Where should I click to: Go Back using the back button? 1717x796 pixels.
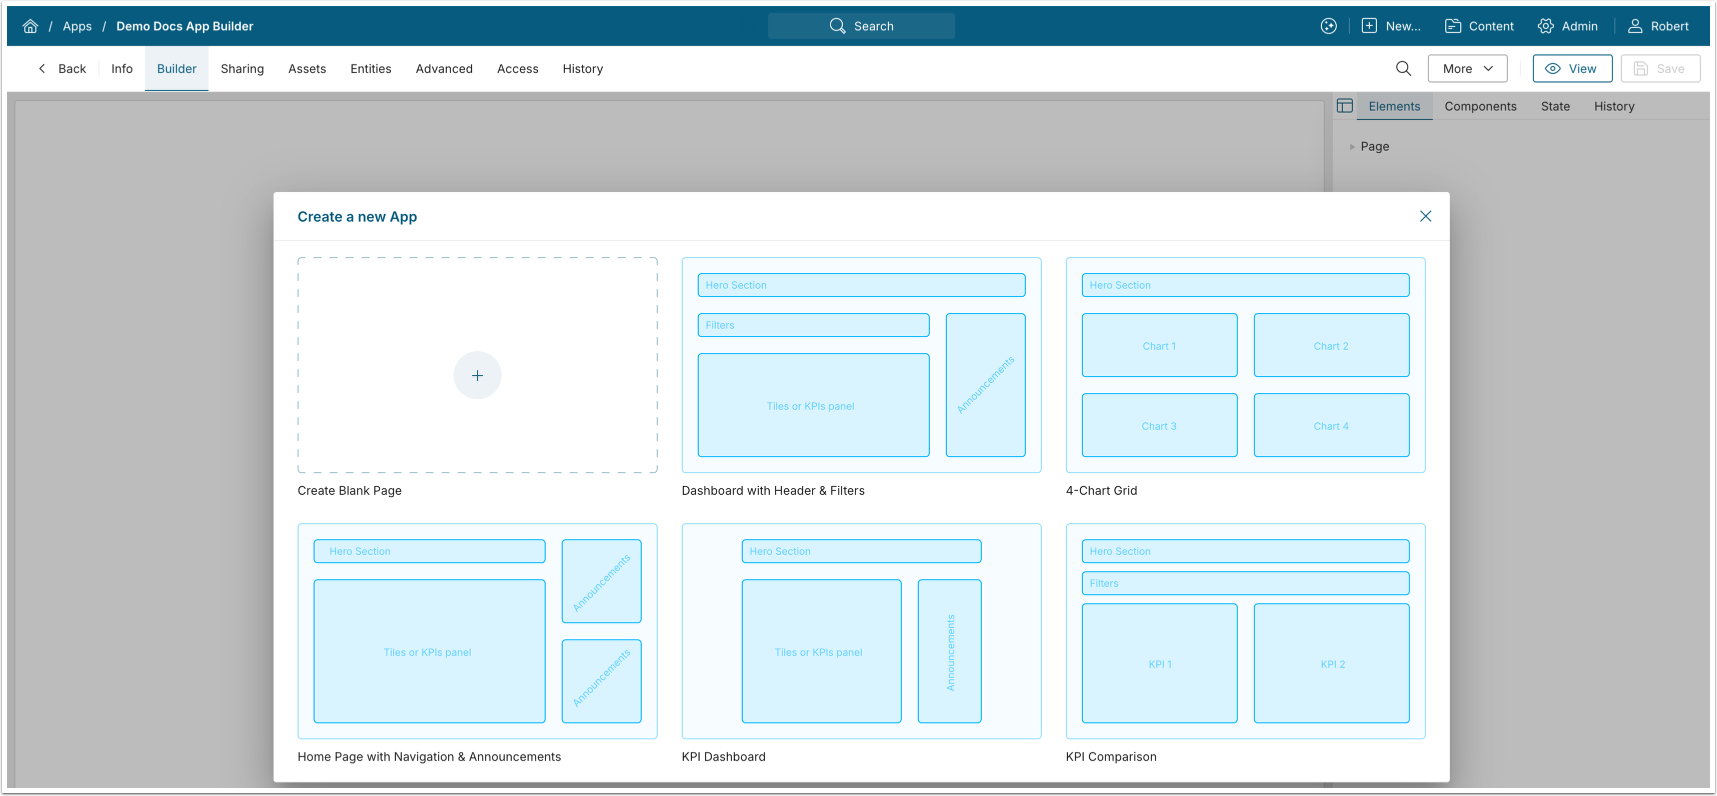(x=62, y=69)
